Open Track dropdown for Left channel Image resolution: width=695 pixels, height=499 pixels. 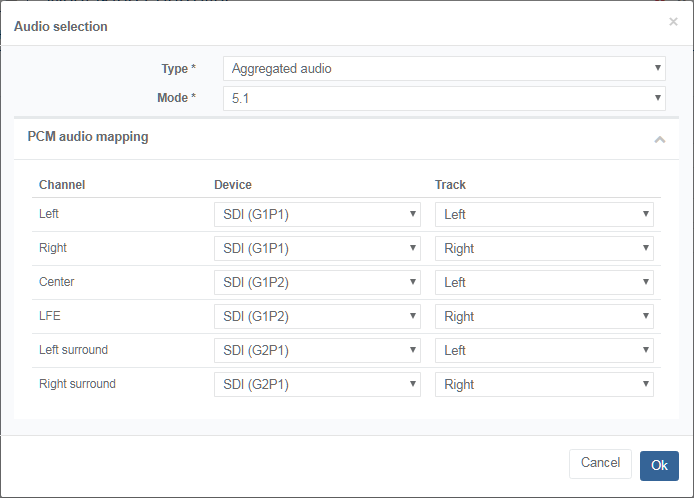point(544,214)
